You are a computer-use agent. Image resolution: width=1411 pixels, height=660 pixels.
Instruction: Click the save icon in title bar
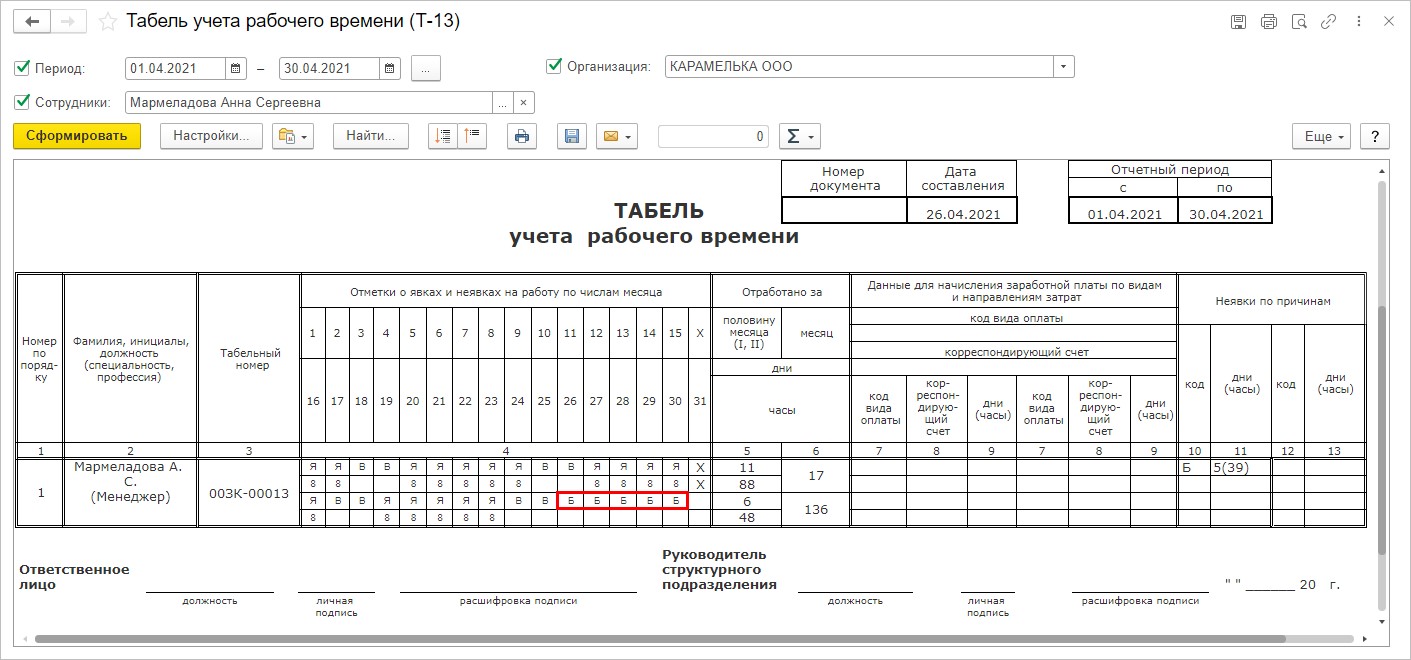point(1238,21)
